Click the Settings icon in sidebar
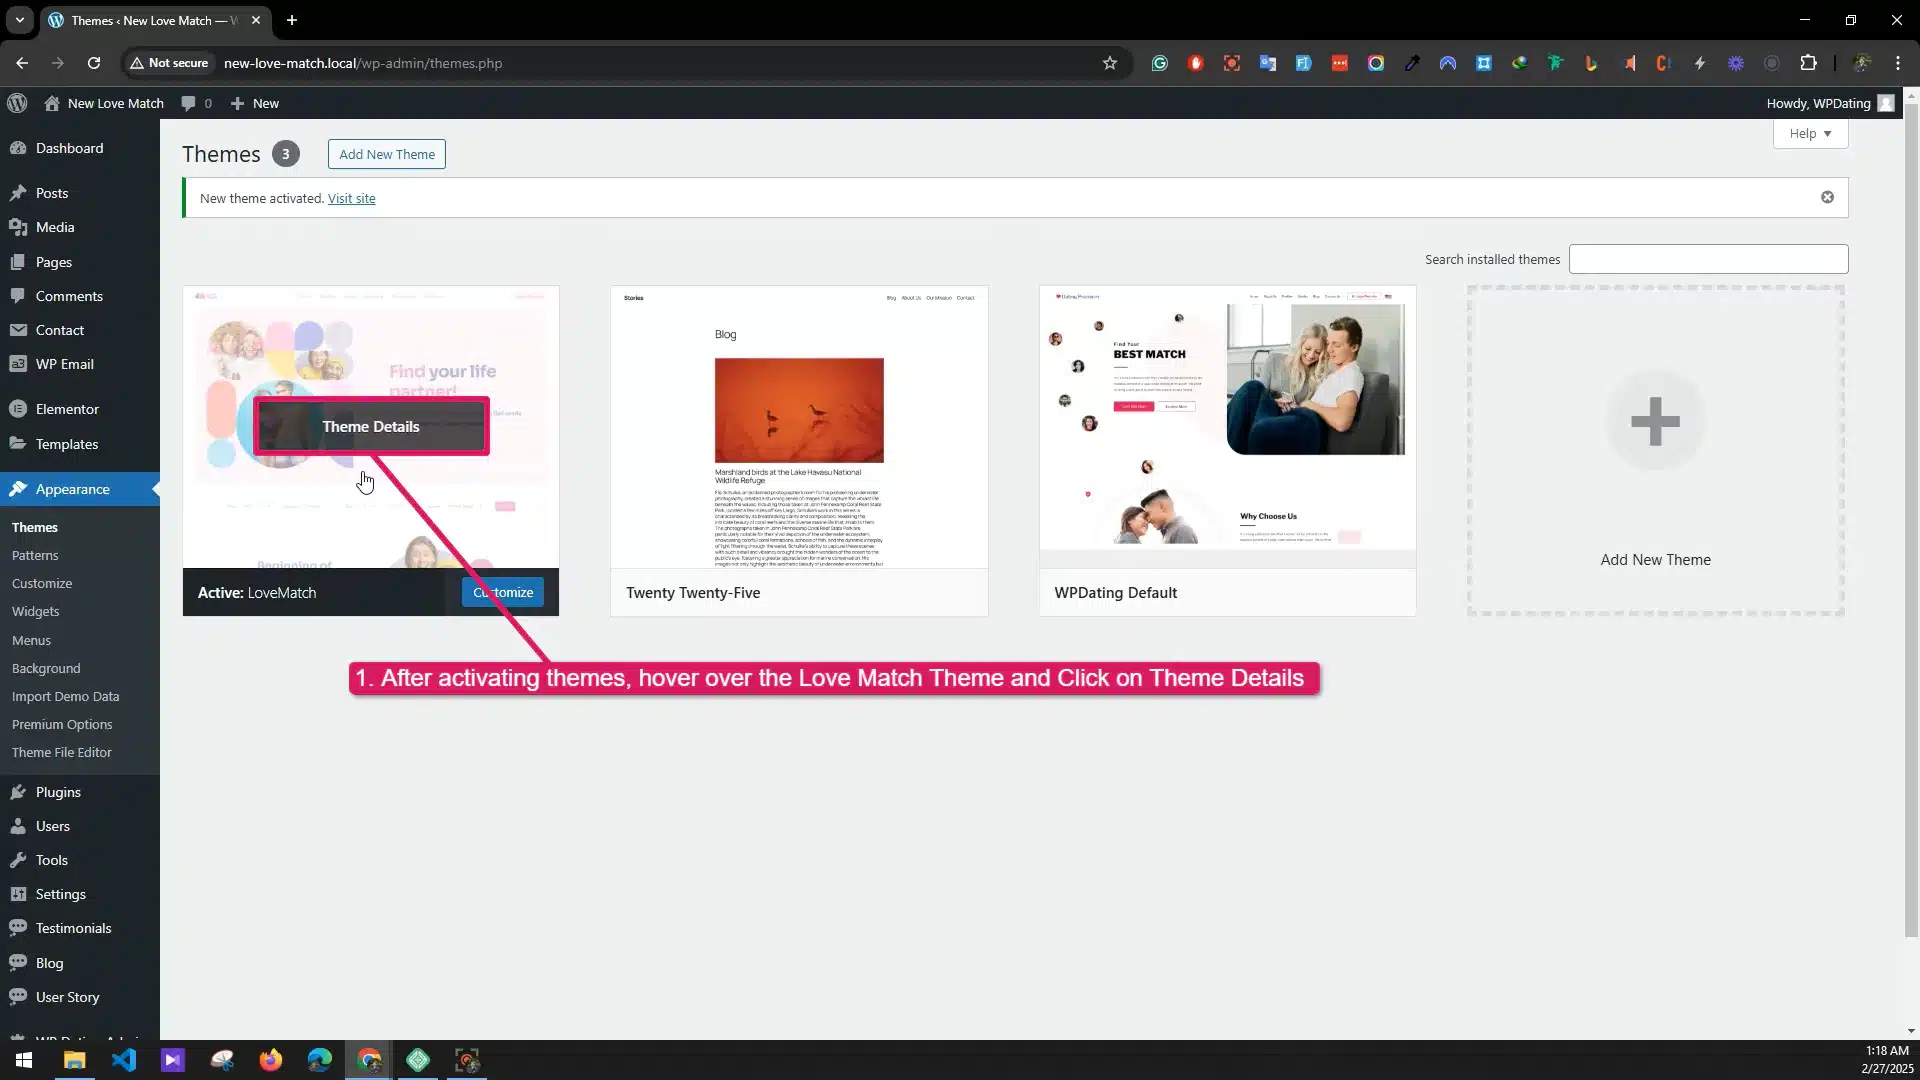 [18, 894]
